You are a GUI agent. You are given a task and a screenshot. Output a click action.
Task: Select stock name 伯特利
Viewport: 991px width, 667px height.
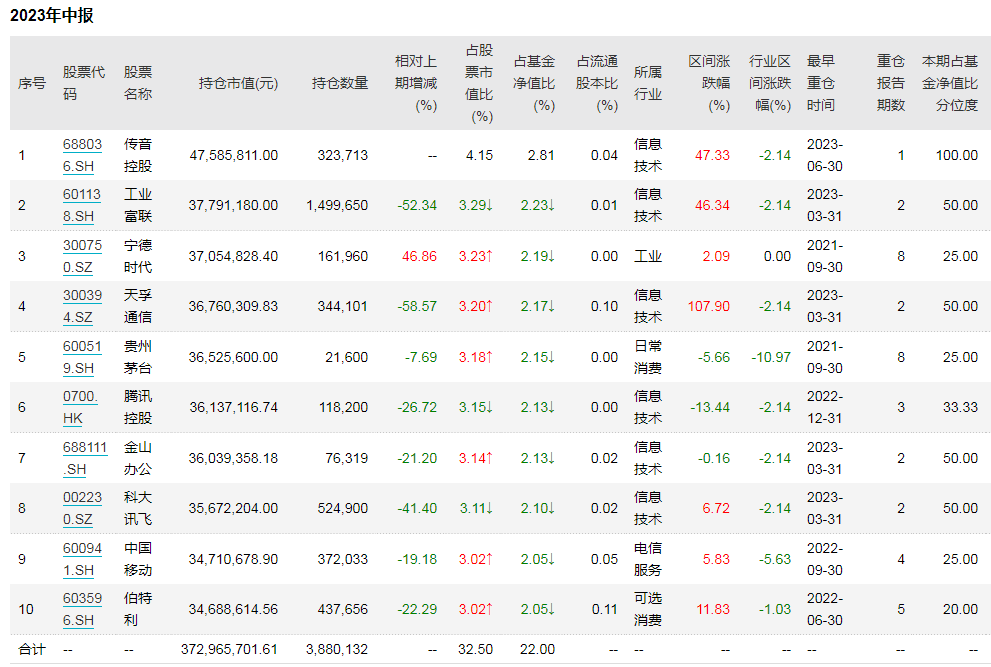click(138, 609)
